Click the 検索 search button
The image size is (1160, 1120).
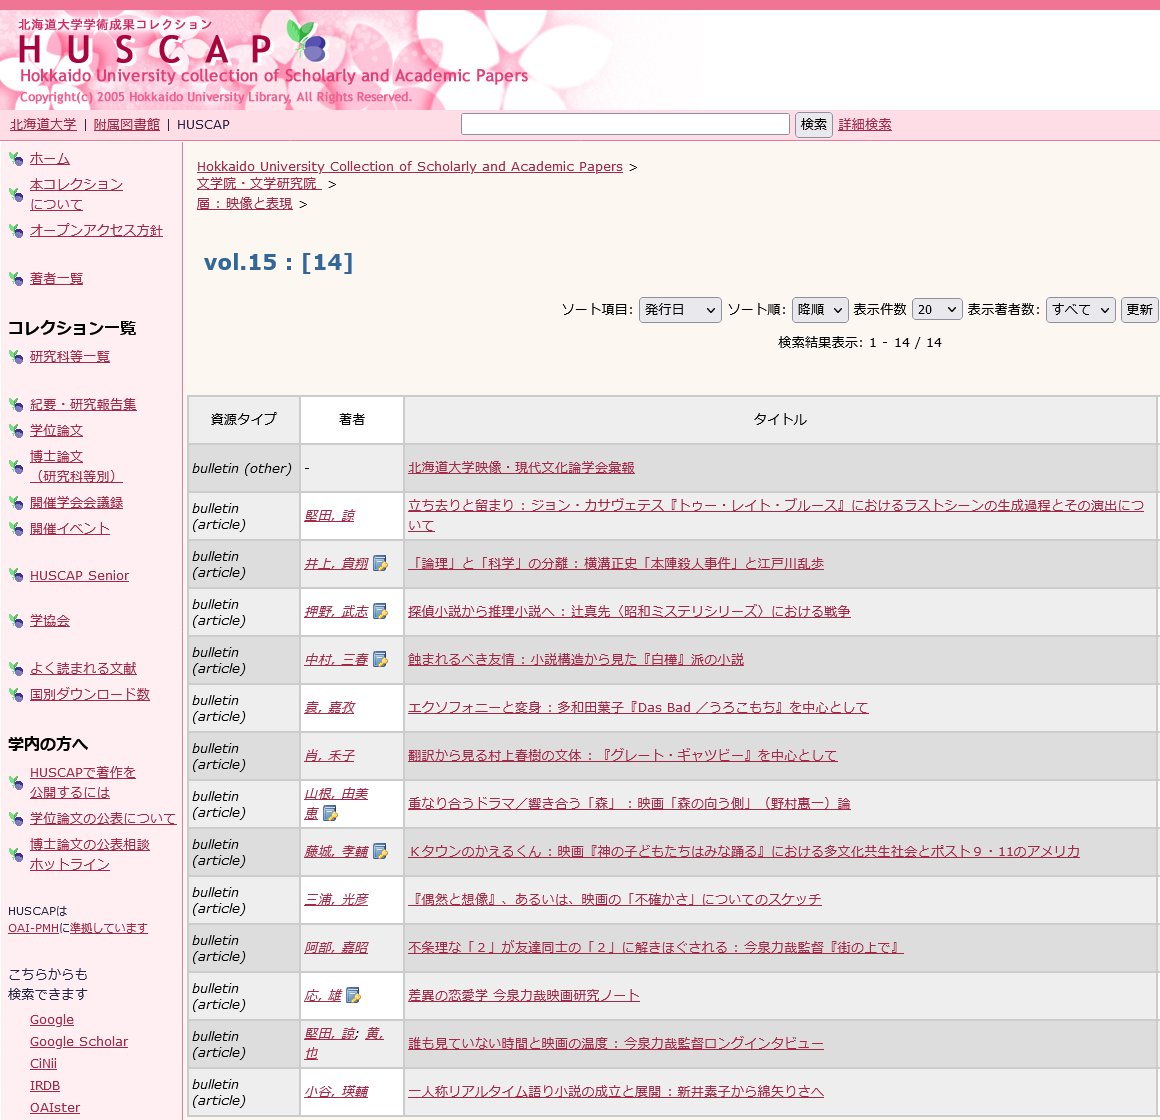pyautogui.click(x=814, y=124)
